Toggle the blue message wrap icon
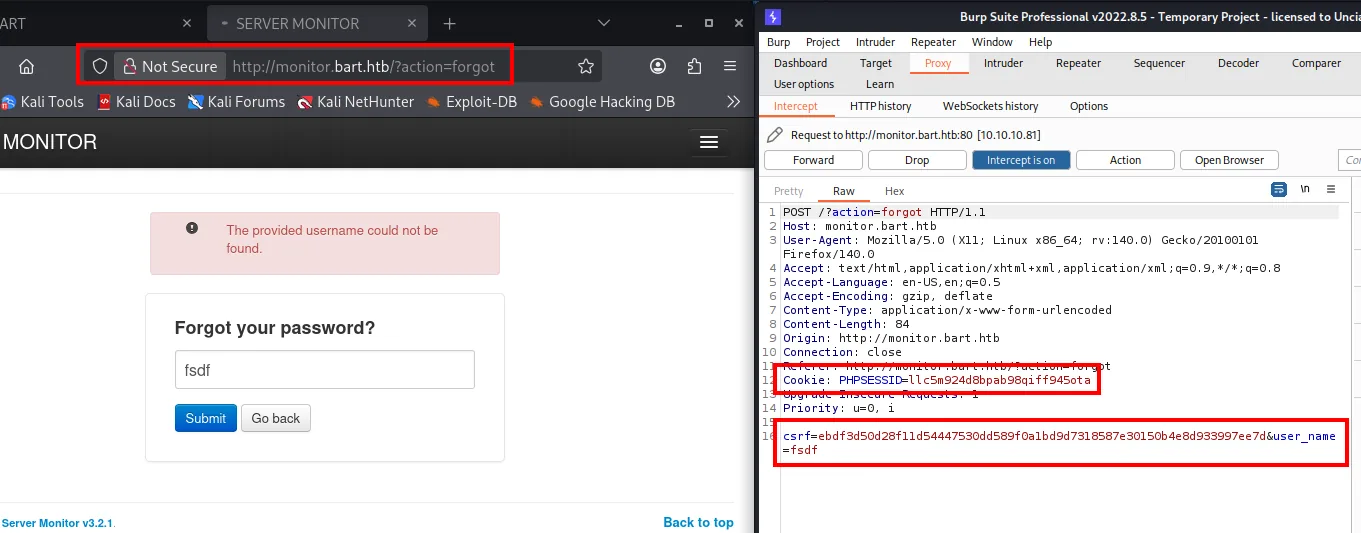 pos(1279,189)
